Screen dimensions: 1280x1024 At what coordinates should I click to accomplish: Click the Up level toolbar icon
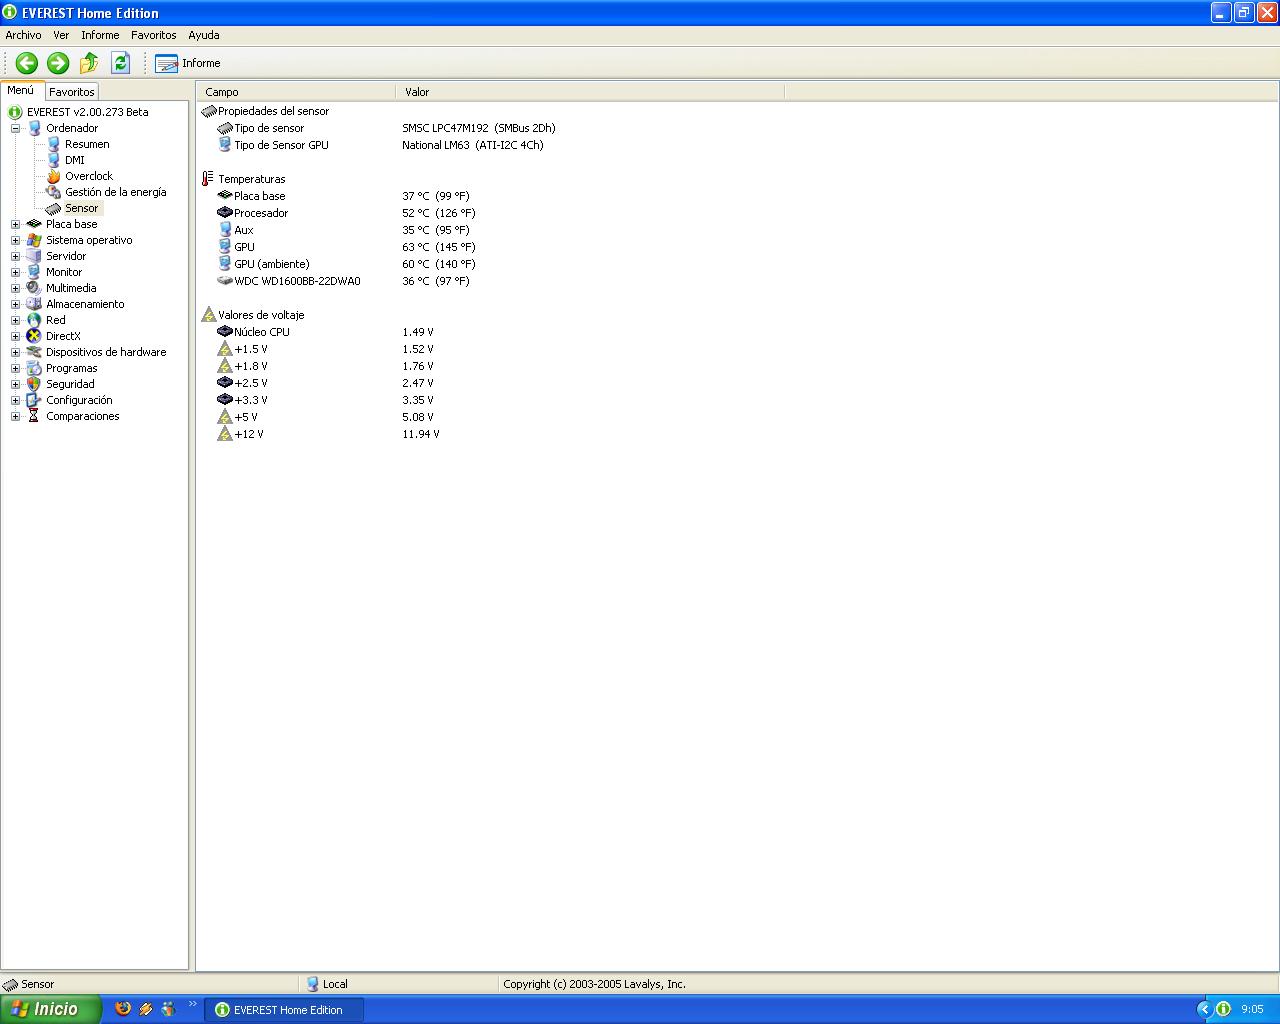89,63
